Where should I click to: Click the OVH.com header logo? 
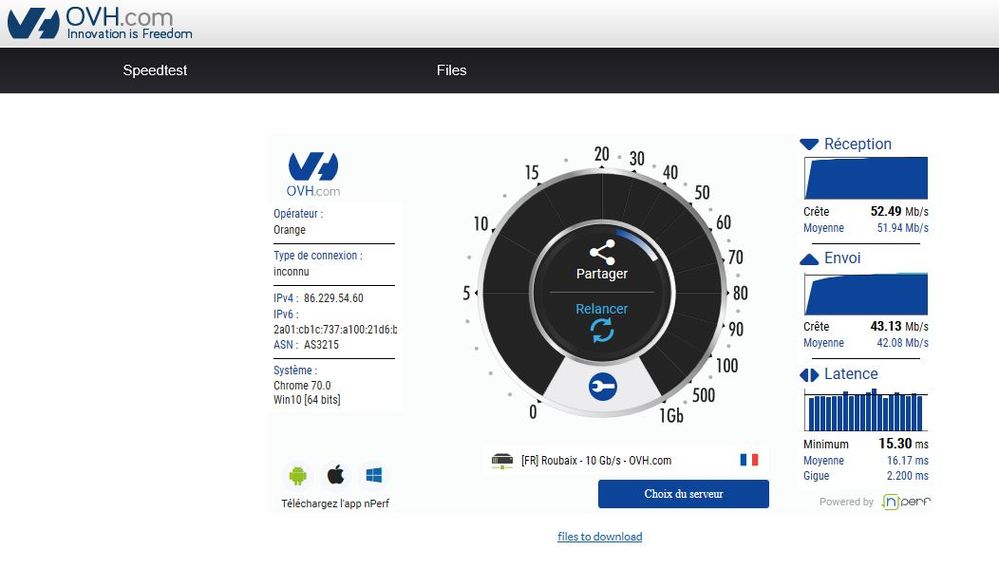tap(99, 24)
